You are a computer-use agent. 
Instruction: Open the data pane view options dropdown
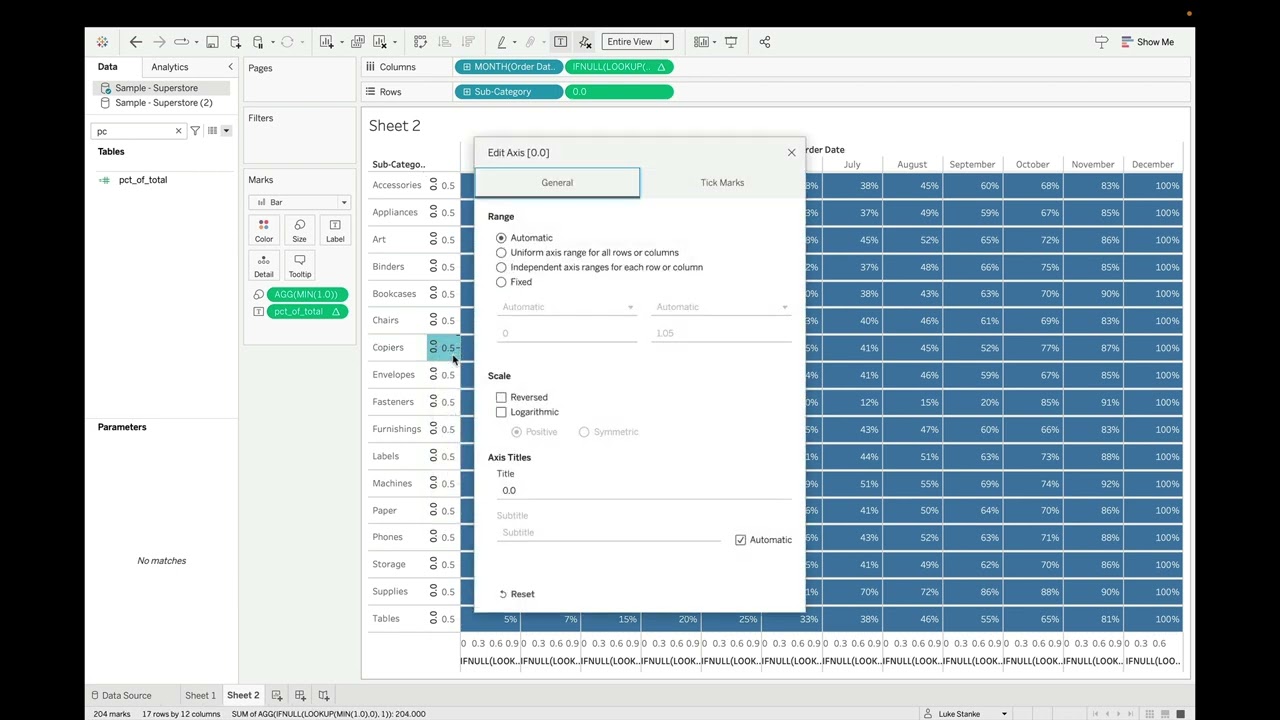click(226, 131)
